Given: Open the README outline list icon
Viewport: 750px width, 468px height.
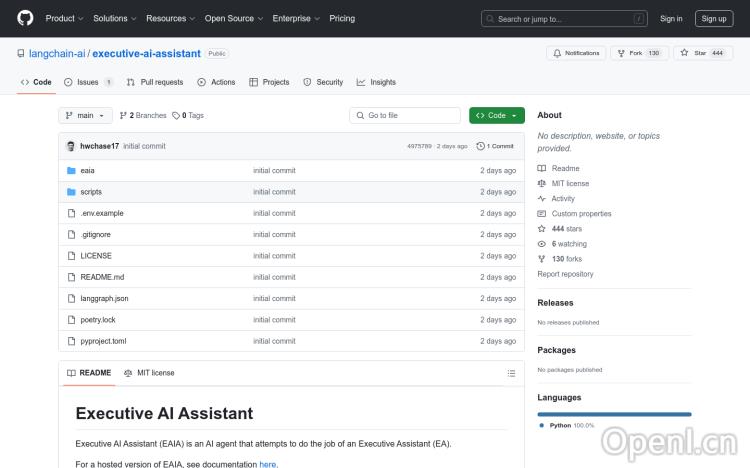Looking at the screenshot, I should point(512,373).
